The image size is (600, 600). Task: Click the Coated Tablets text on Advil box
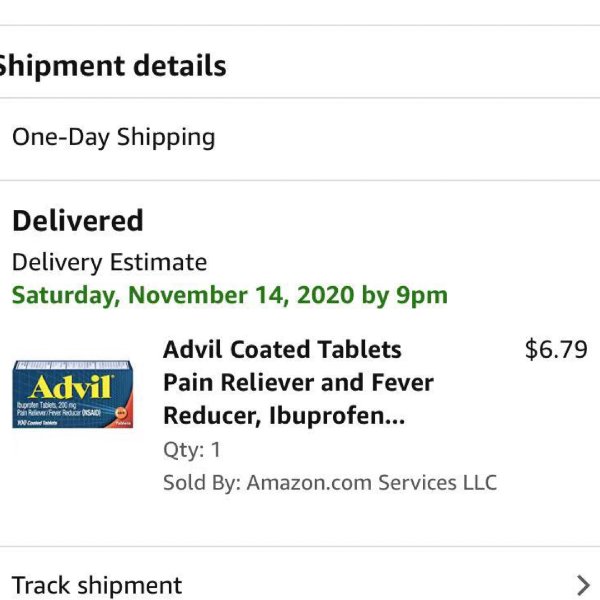[x=38, y=423]
